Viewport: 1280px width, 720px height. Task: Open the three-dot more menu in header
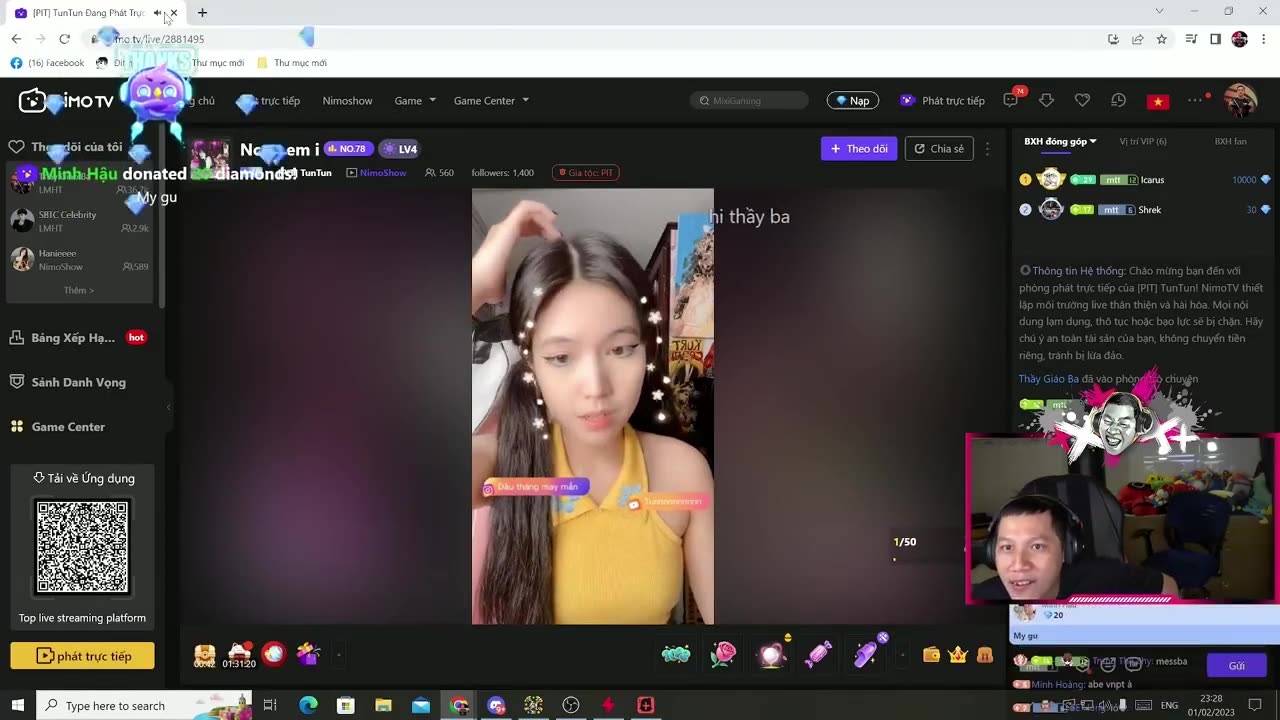pyautogui.click(x=1195, y=100)
